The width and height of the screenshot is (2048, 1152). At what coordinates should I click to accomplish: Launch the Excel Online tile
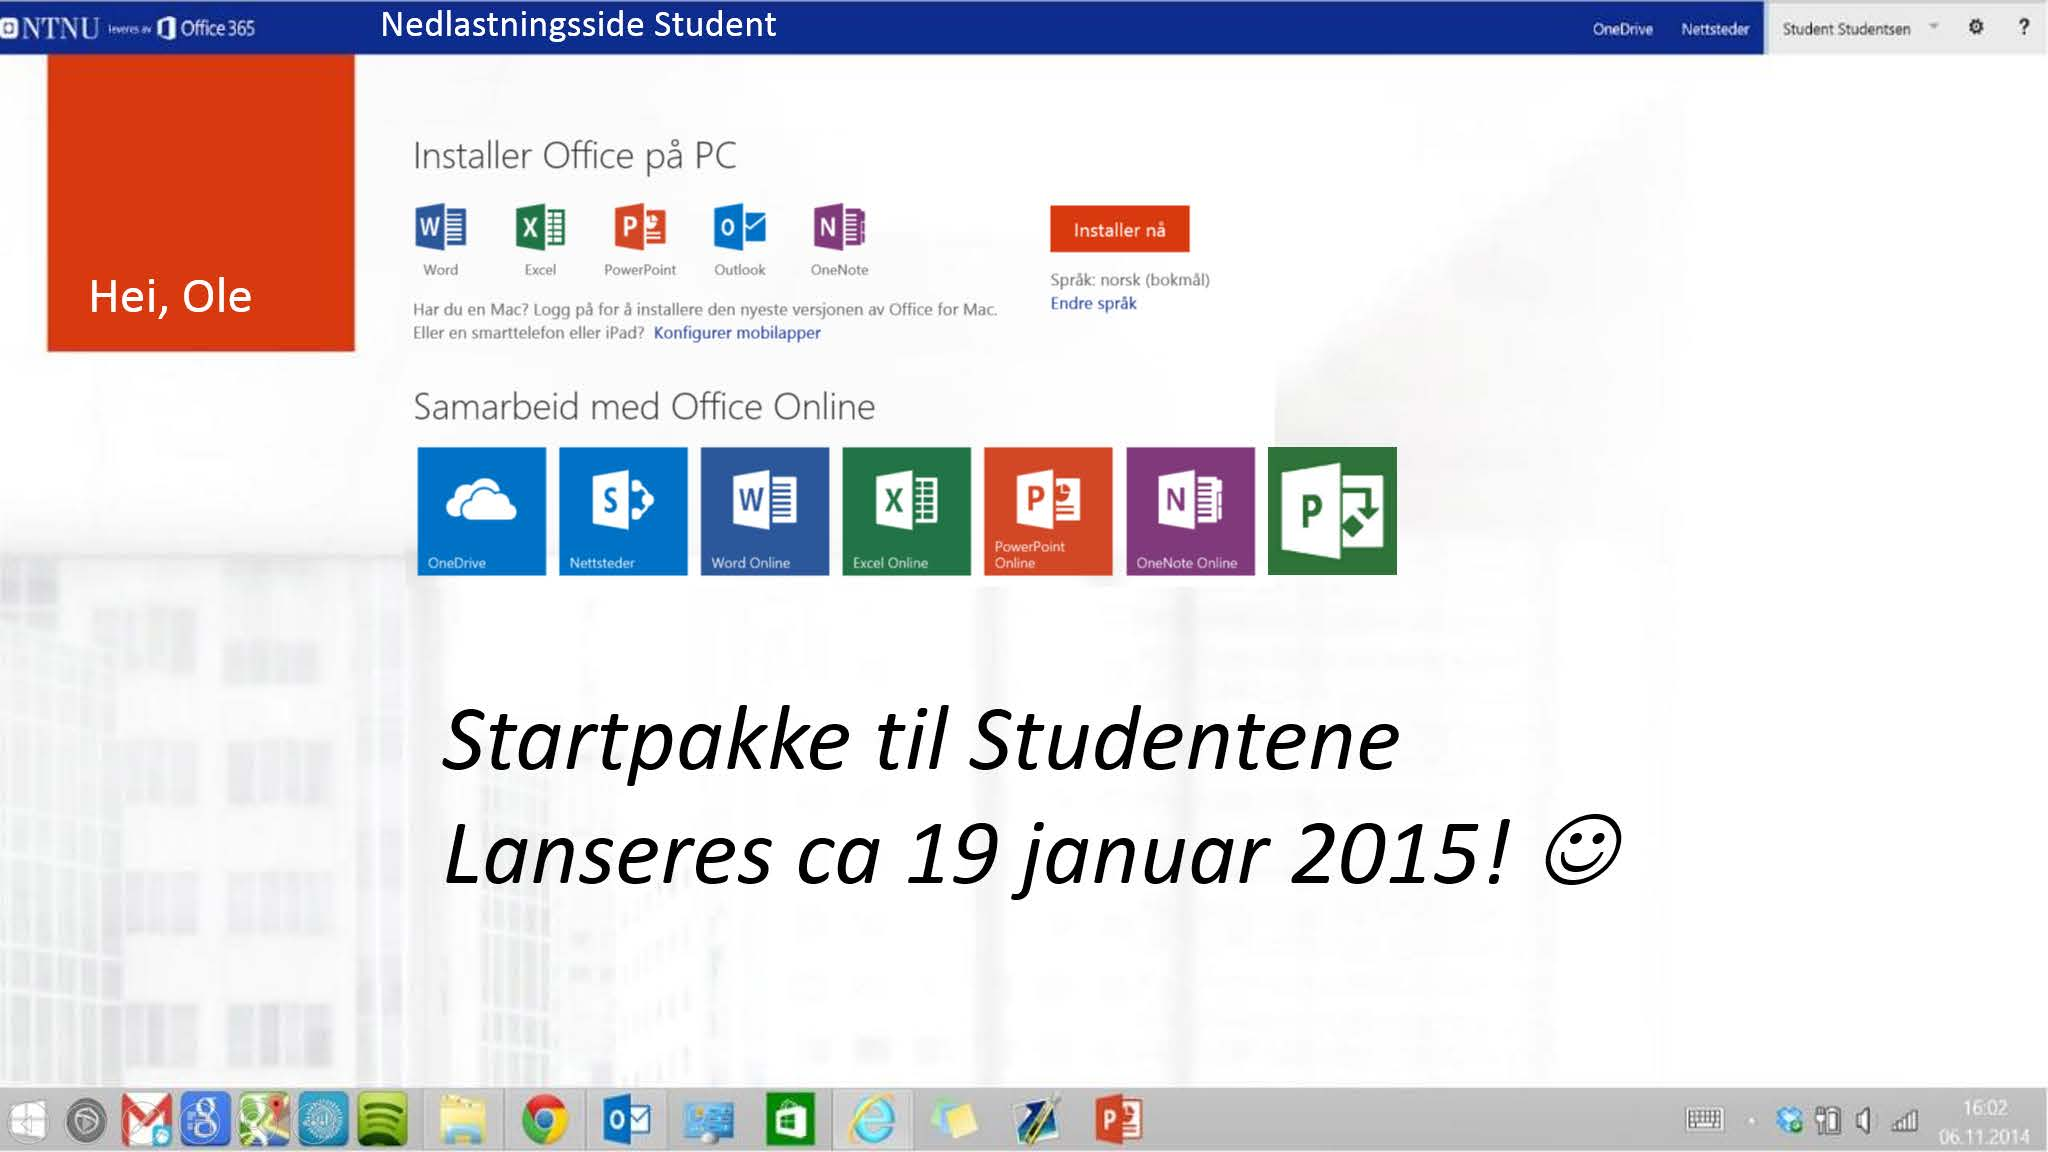[906, 511]
